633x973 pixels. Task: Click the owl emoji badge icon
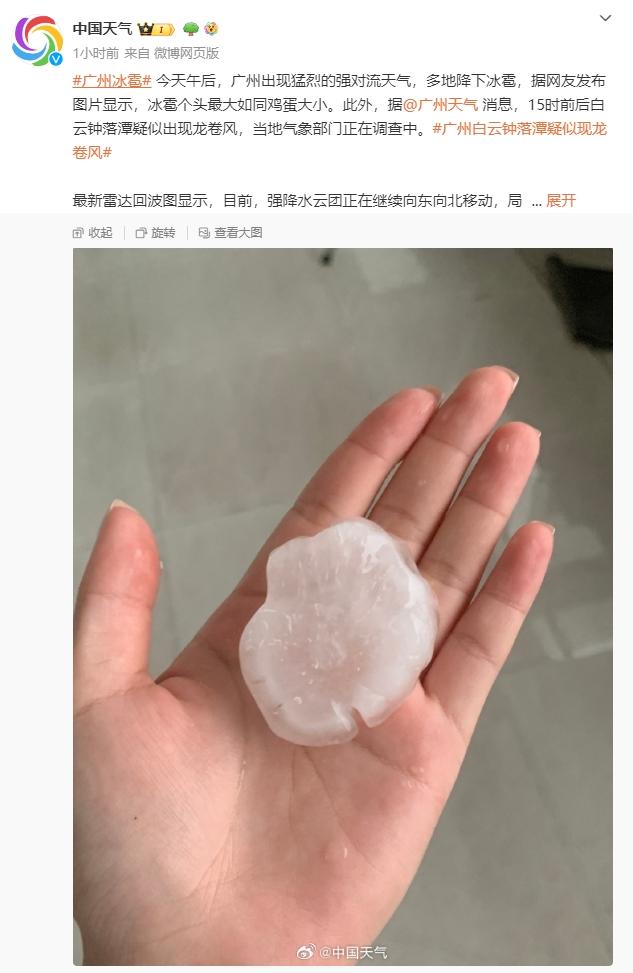[x=211, y=29]
